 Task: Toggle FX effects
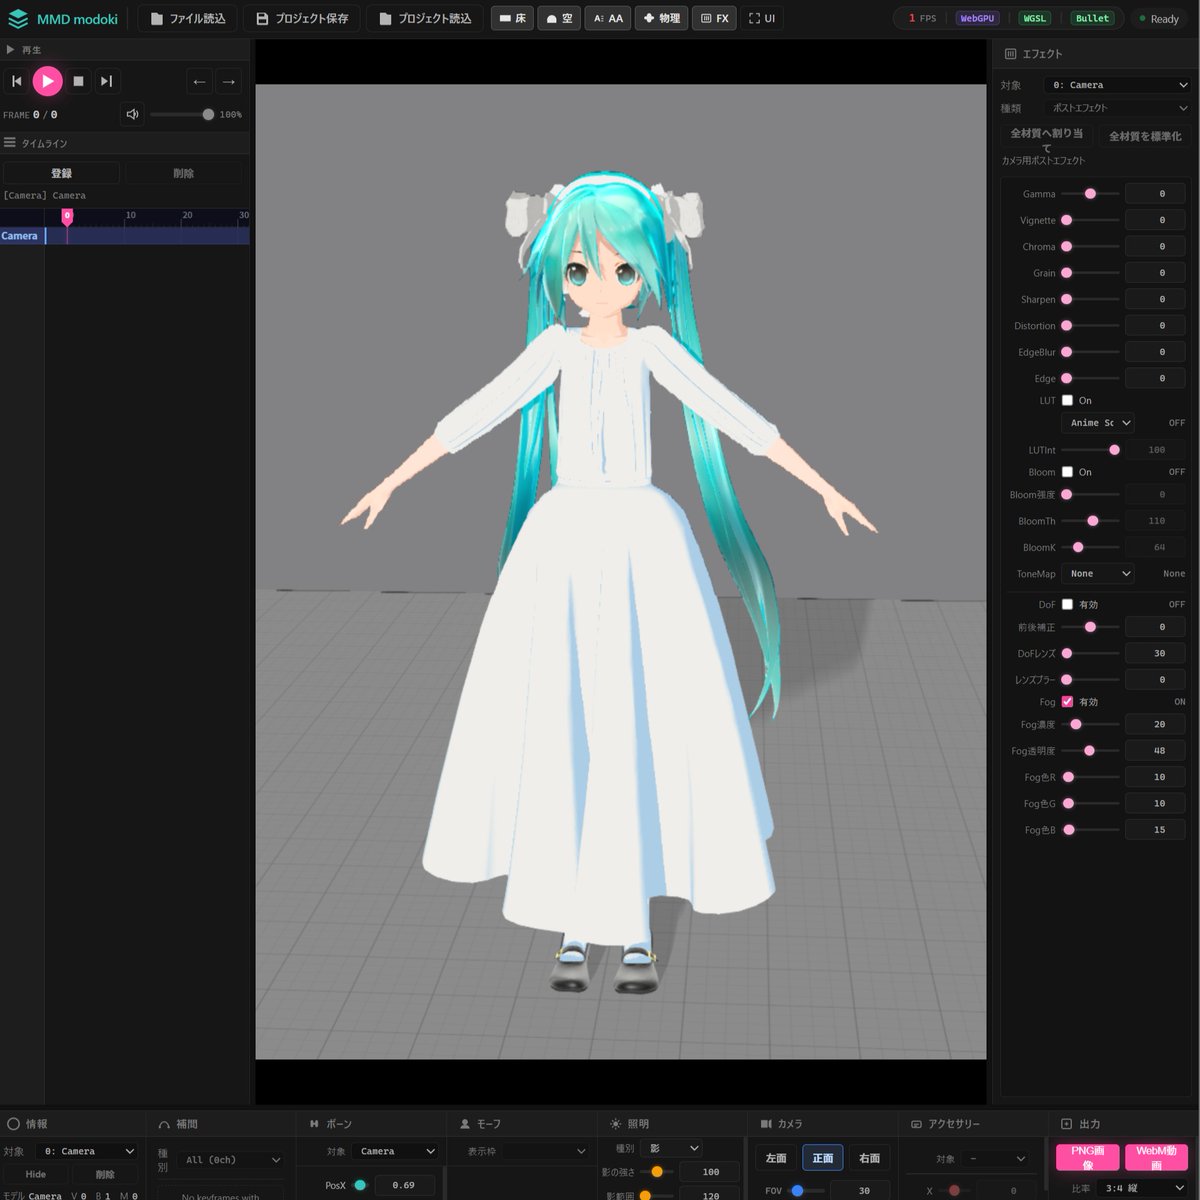point(715,18)
